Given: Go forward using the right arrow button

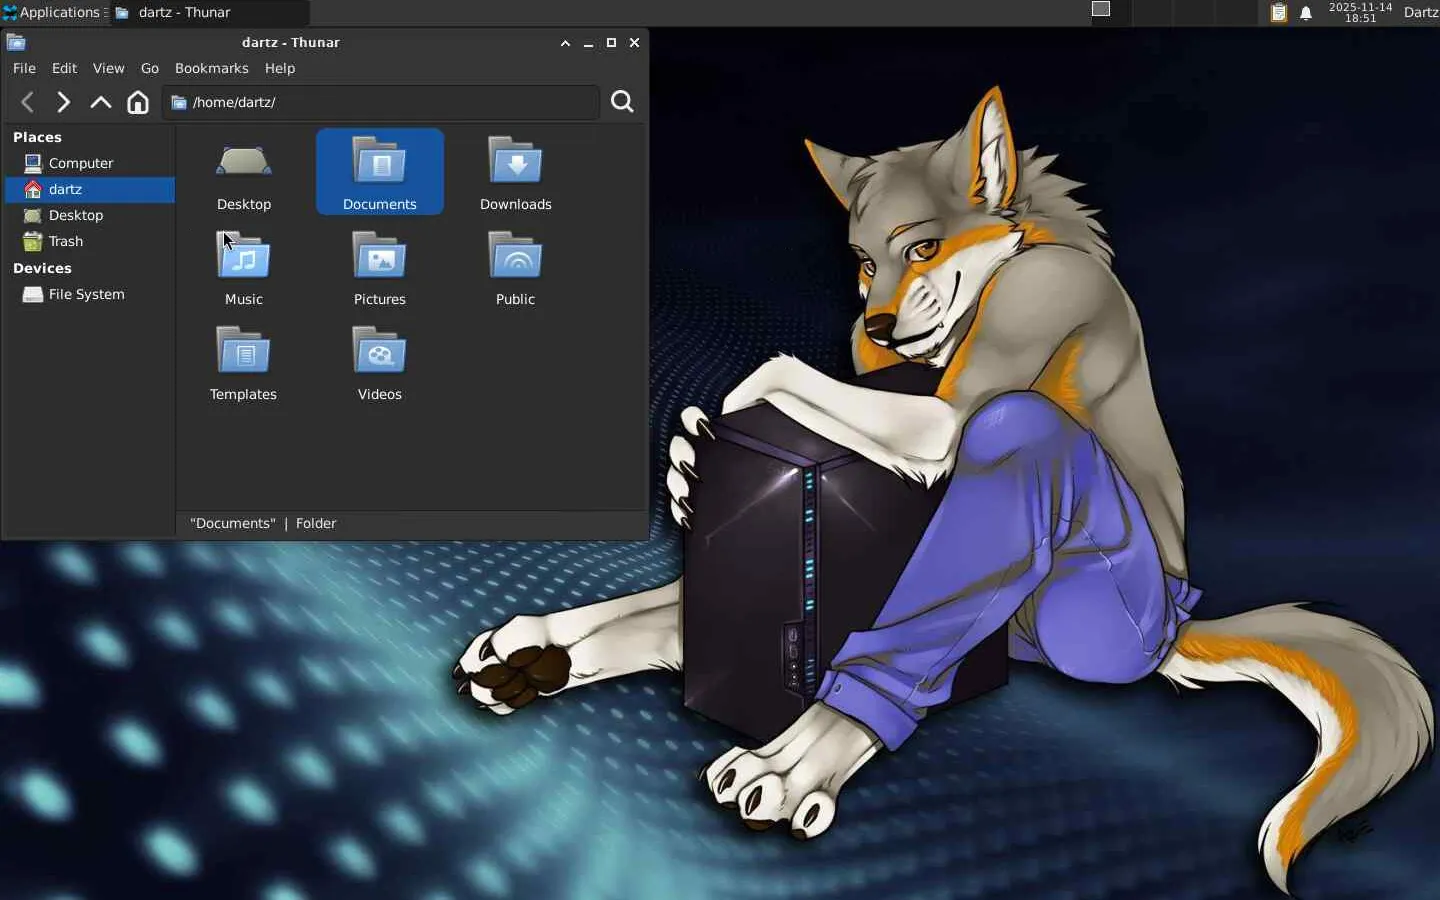Looking at the screenshot, I should pos(63,102).
